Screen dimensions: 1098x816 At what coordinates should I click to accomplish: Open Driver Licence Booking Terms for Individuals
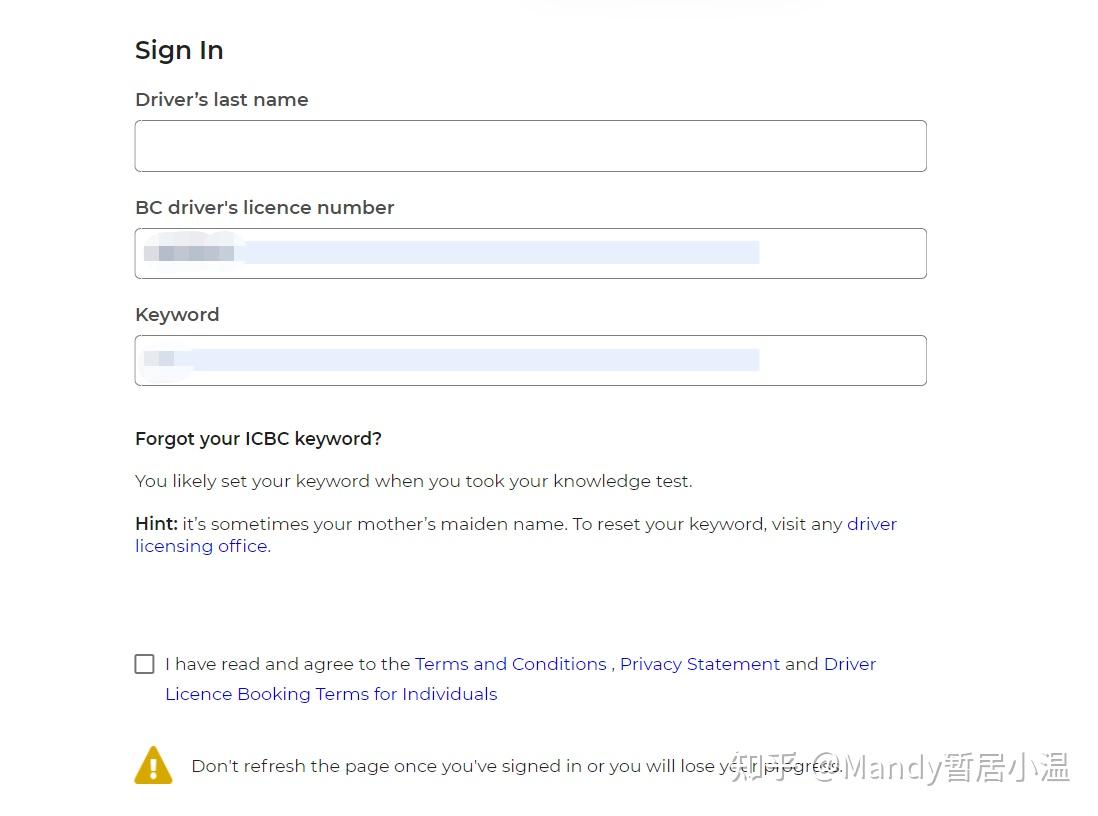click(331, 694)
